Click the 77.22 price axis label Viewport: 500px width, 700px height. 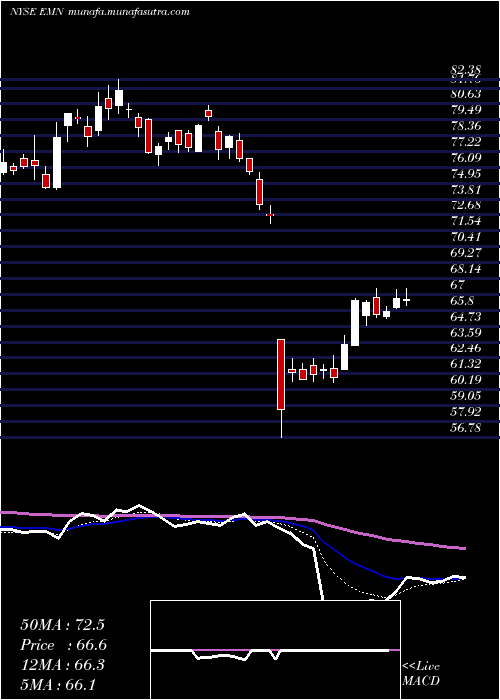coord(466,142)
